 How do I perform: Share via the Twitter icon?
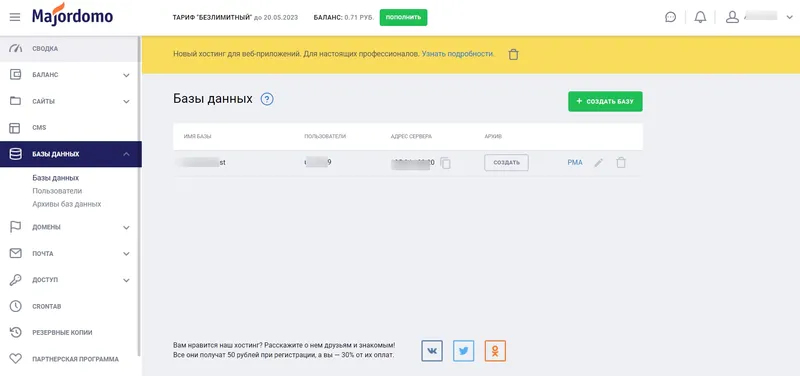coord(464,351)
